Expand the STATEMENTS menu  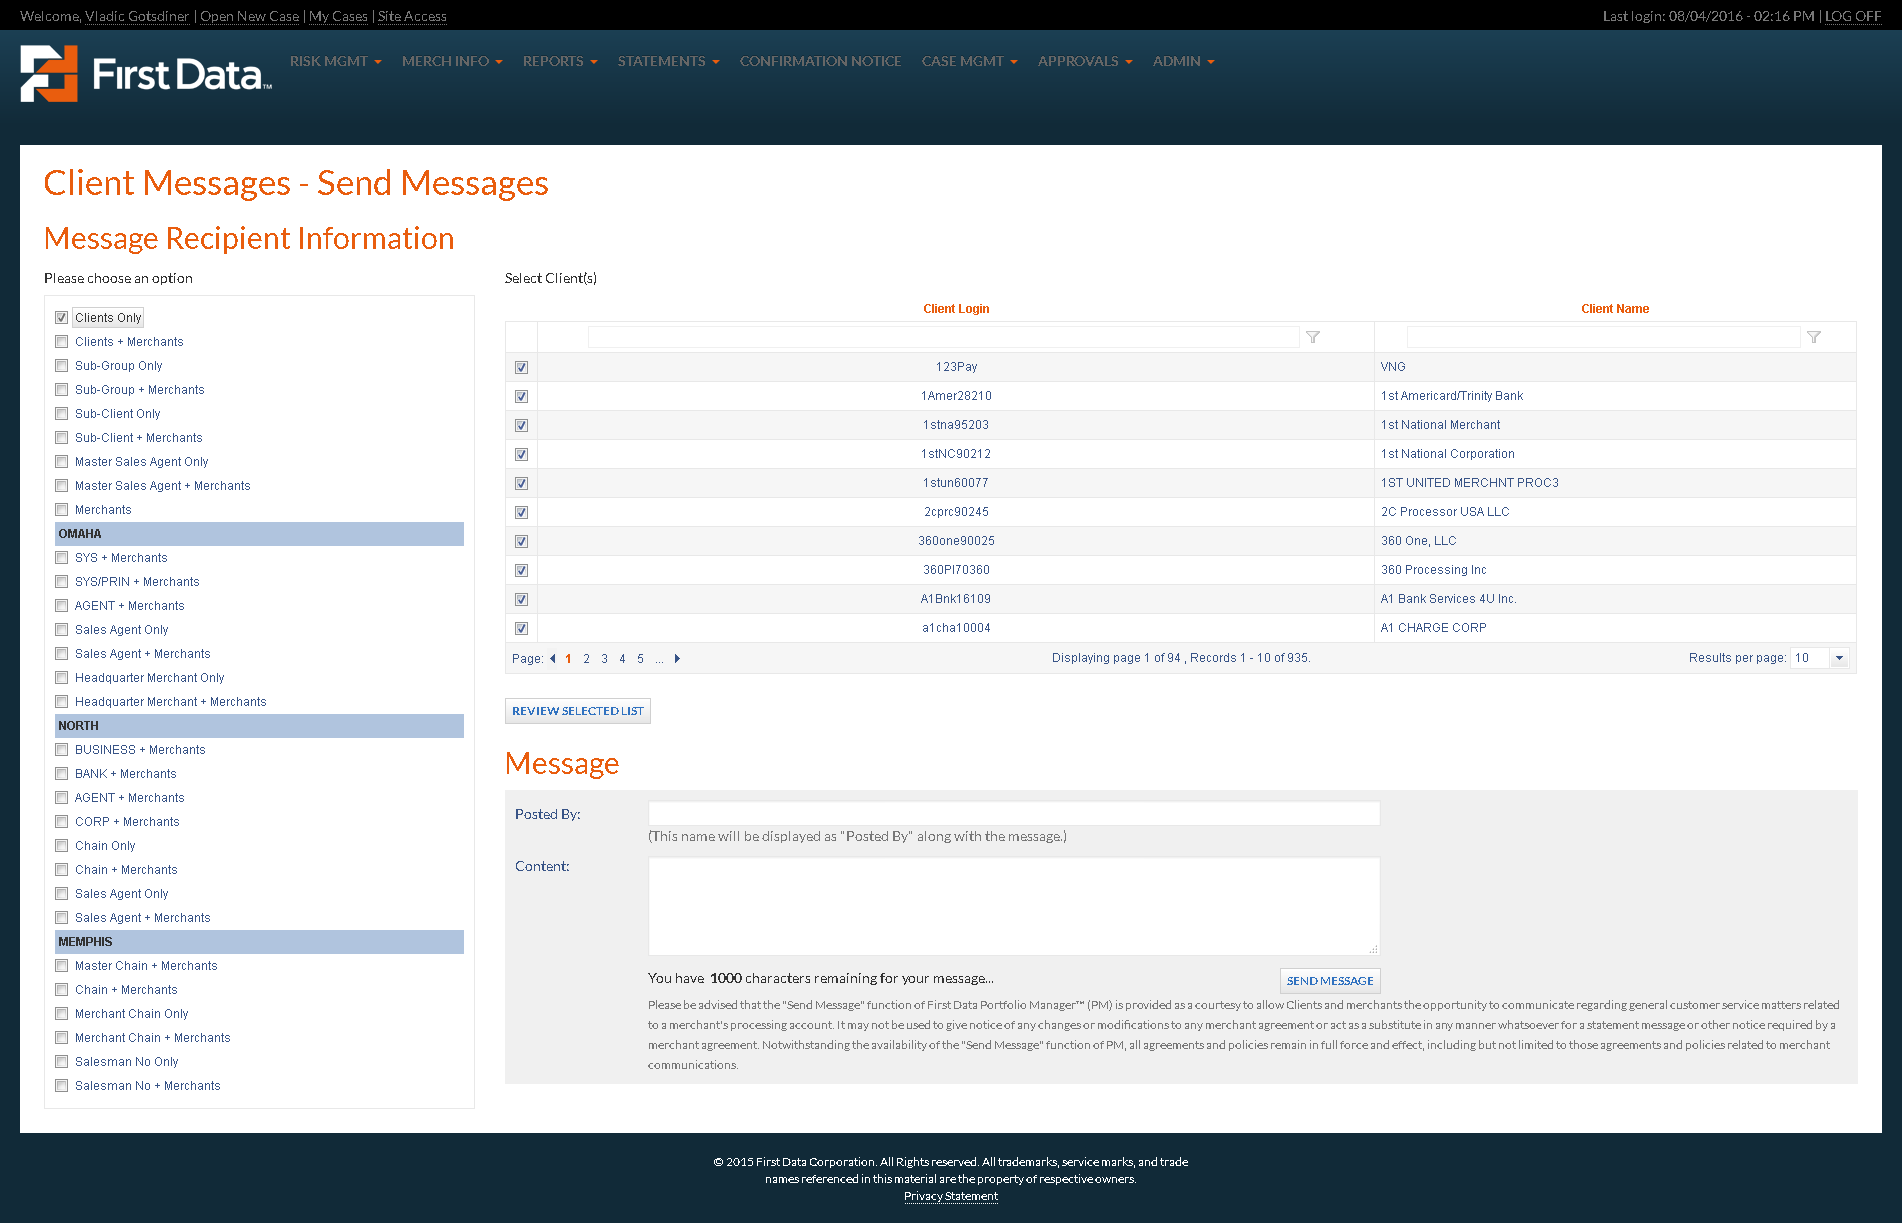(x=668, y=61)
